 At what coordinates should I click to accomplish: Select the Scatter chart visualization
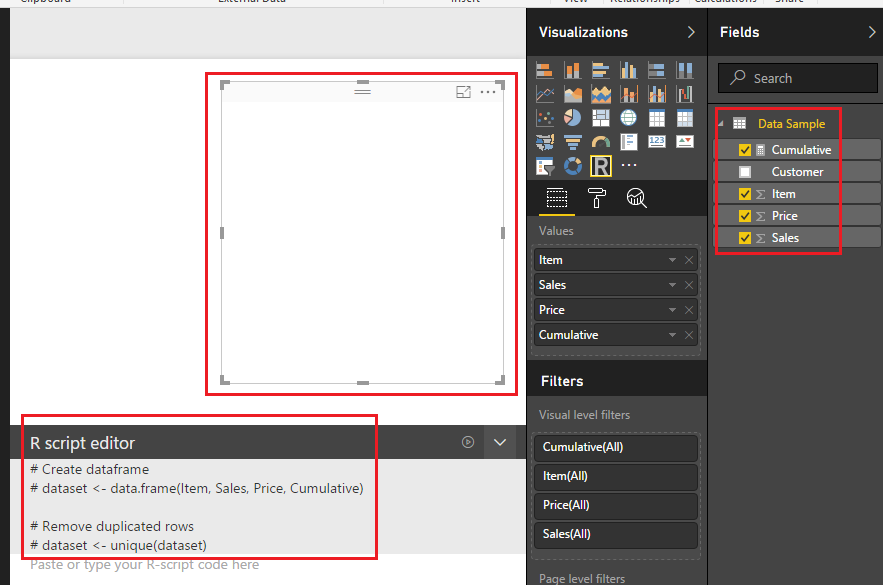coord(545,118)
